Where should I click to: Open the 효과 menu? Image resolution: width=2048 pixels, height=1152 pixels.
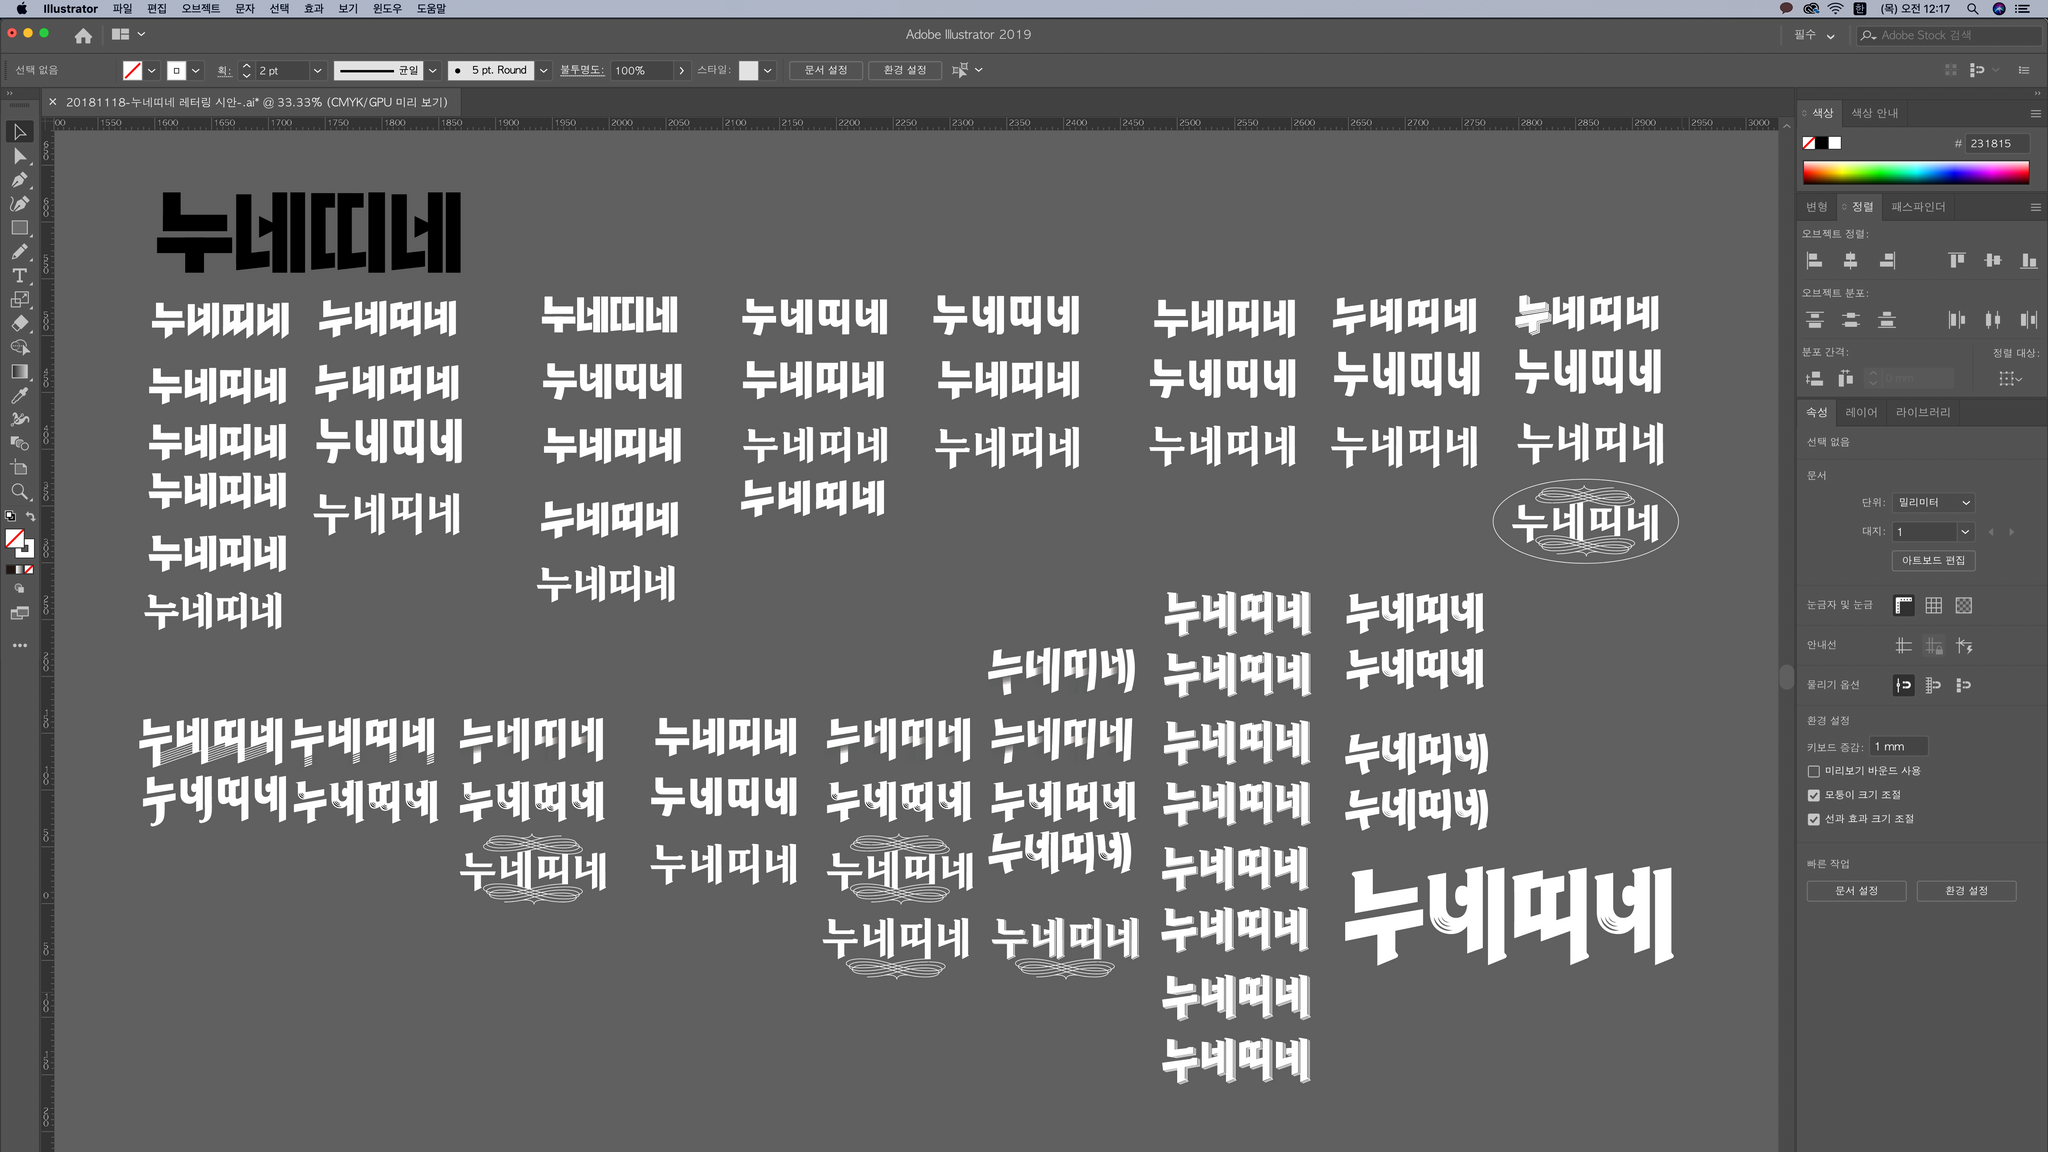[x=314, y=9]
